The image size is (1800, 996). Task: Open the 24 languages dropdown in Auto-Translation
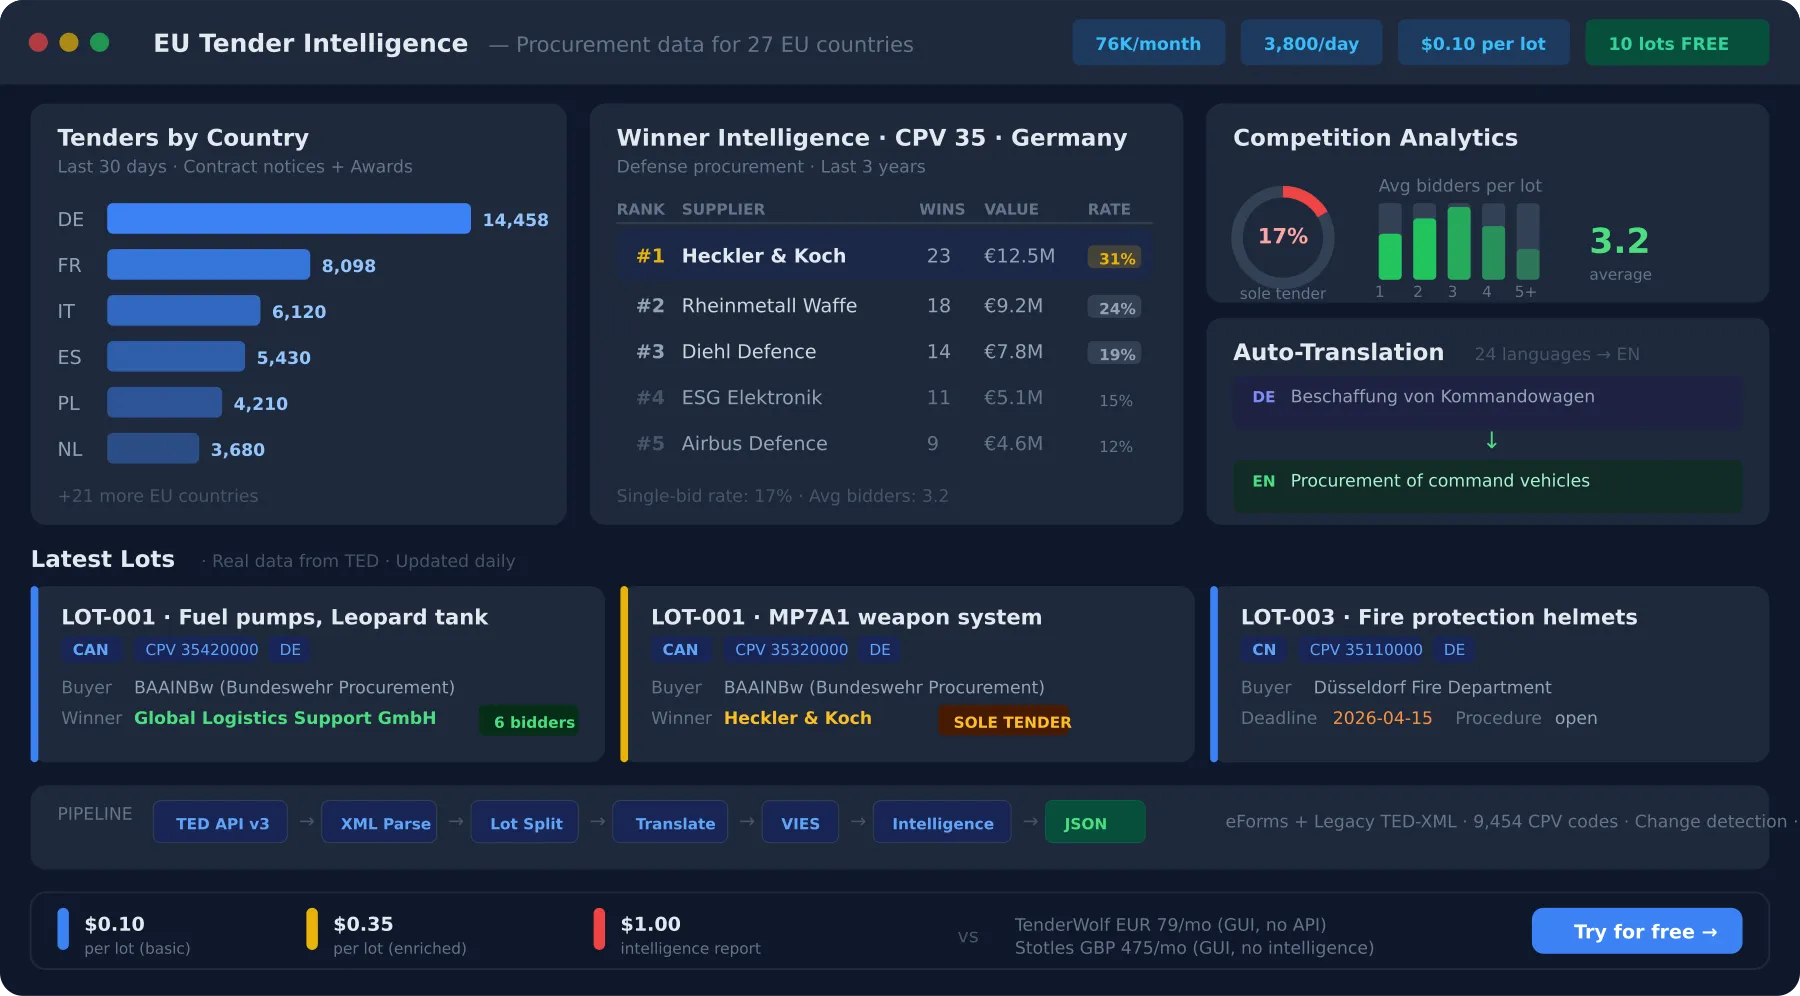pyautogui.click(x=1556, y=354)
